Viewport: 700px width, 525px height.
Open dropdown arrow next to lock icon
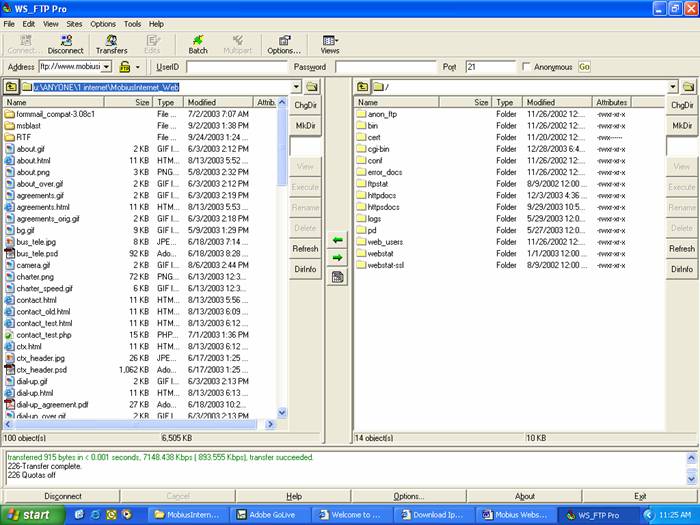tap(138, 67)
